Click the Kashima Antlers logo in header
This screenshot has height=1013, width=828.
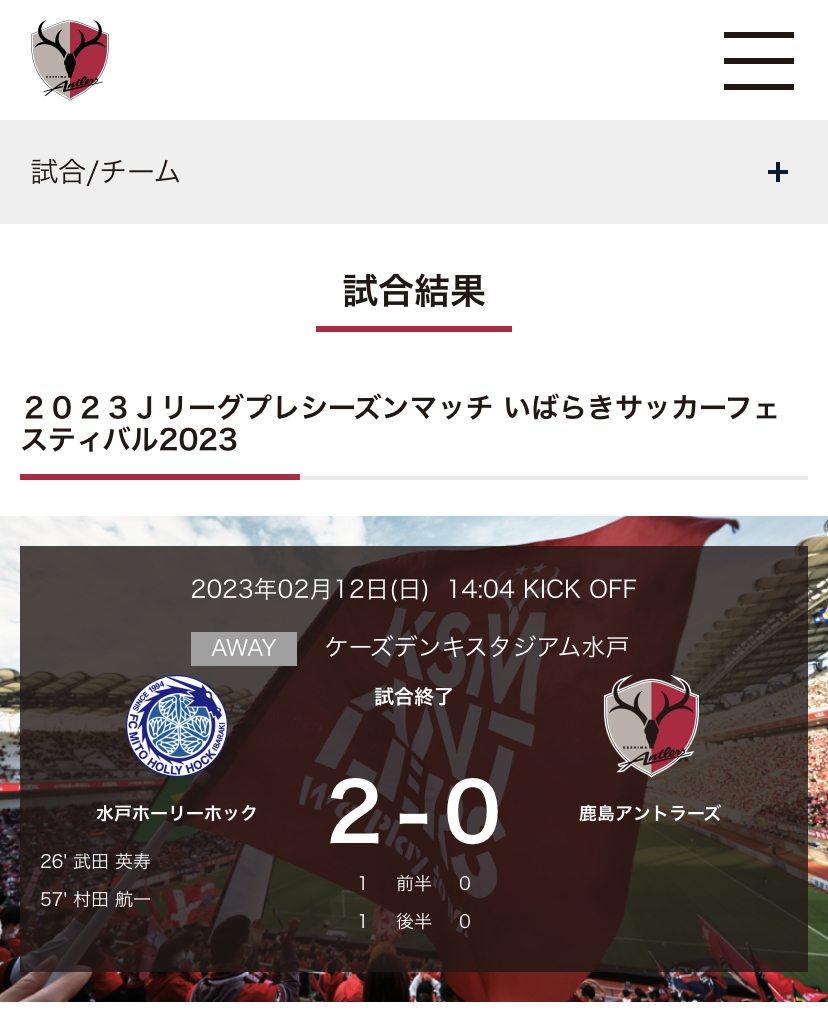click(x=70, y=59)
